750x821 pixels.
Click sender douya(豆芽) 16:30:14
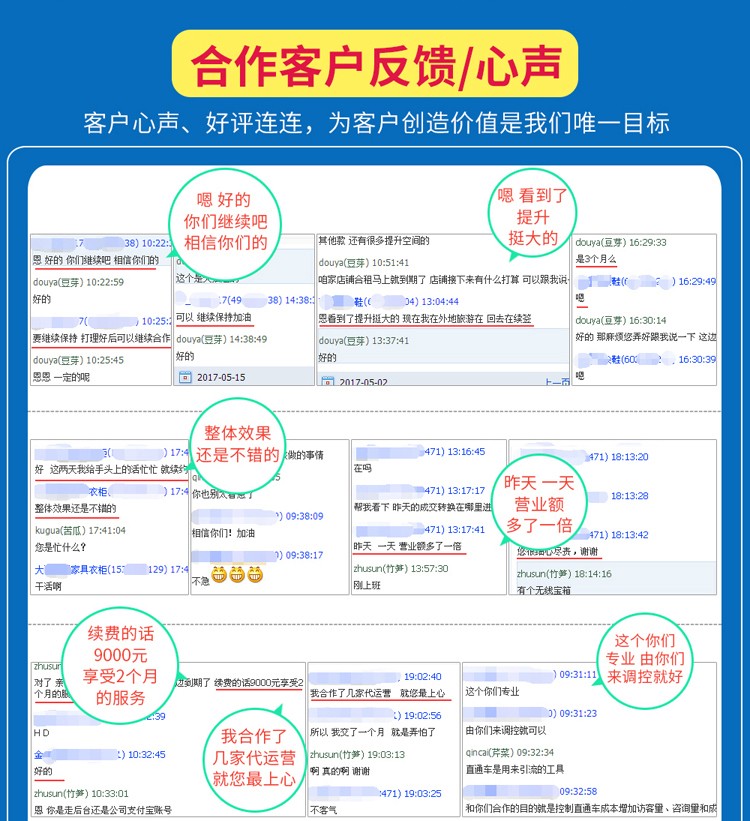point(621,320)
